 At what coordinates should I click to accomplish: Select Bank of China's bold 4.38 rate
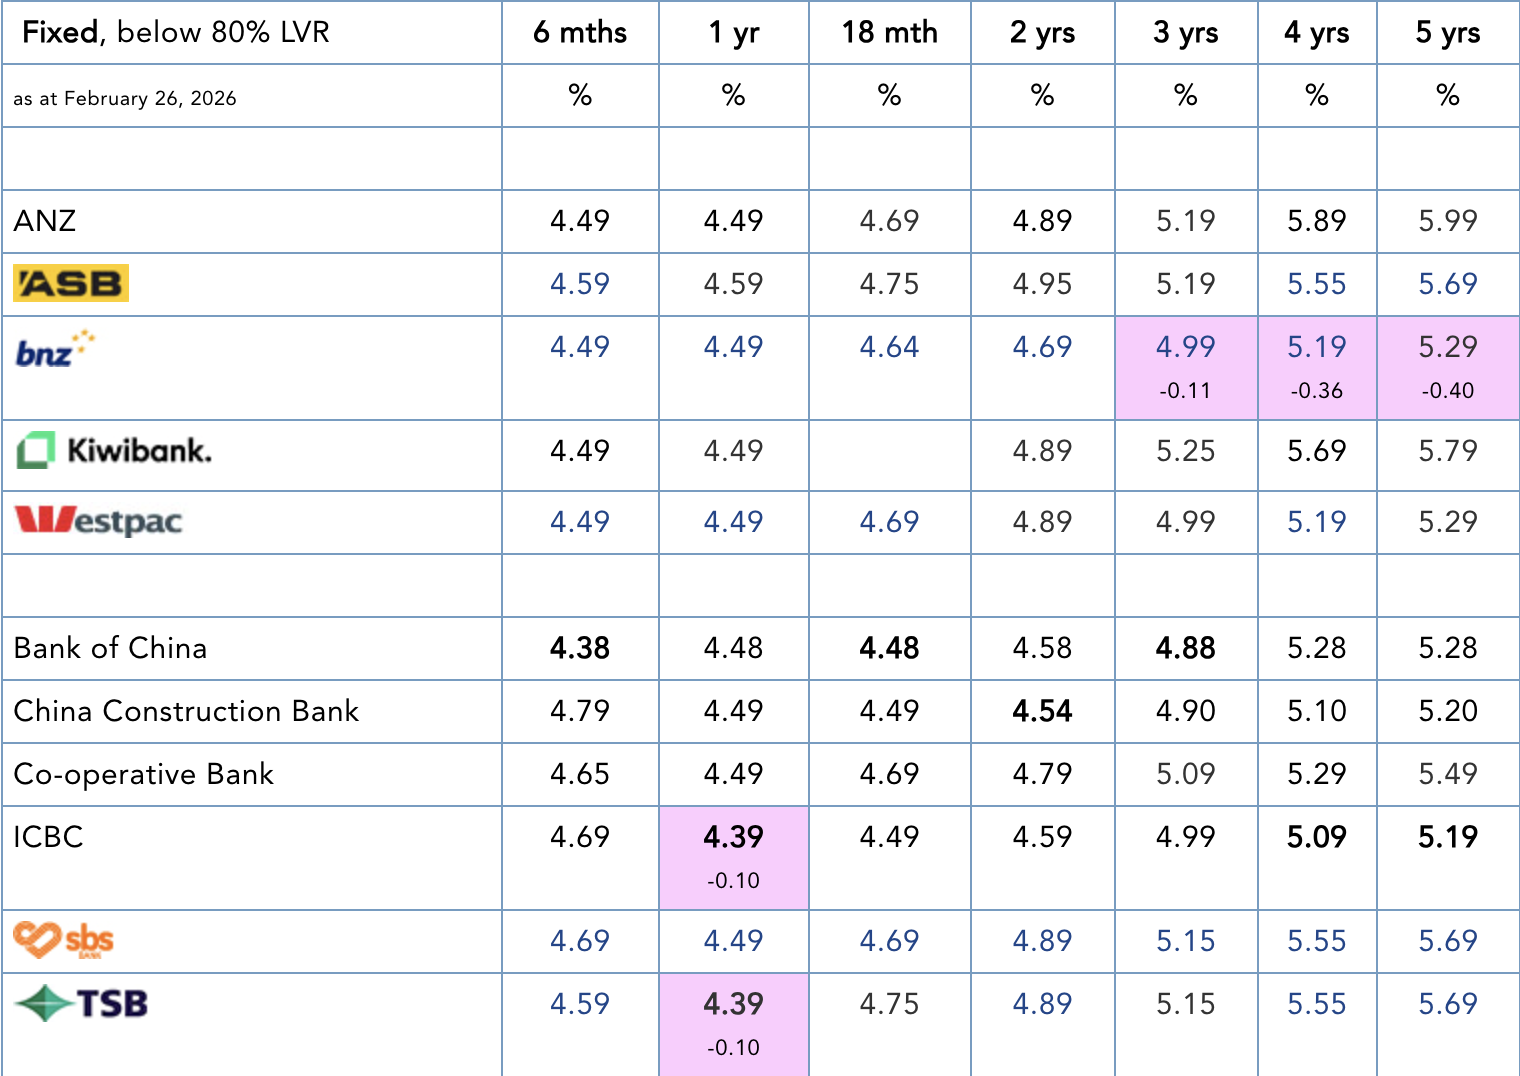(580, 648)
